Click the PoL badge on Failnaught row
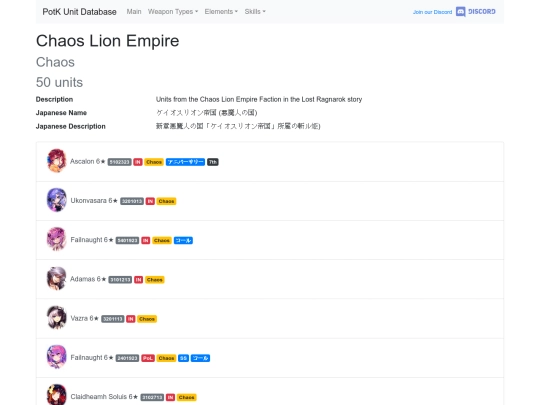 [x=148, y=358]
